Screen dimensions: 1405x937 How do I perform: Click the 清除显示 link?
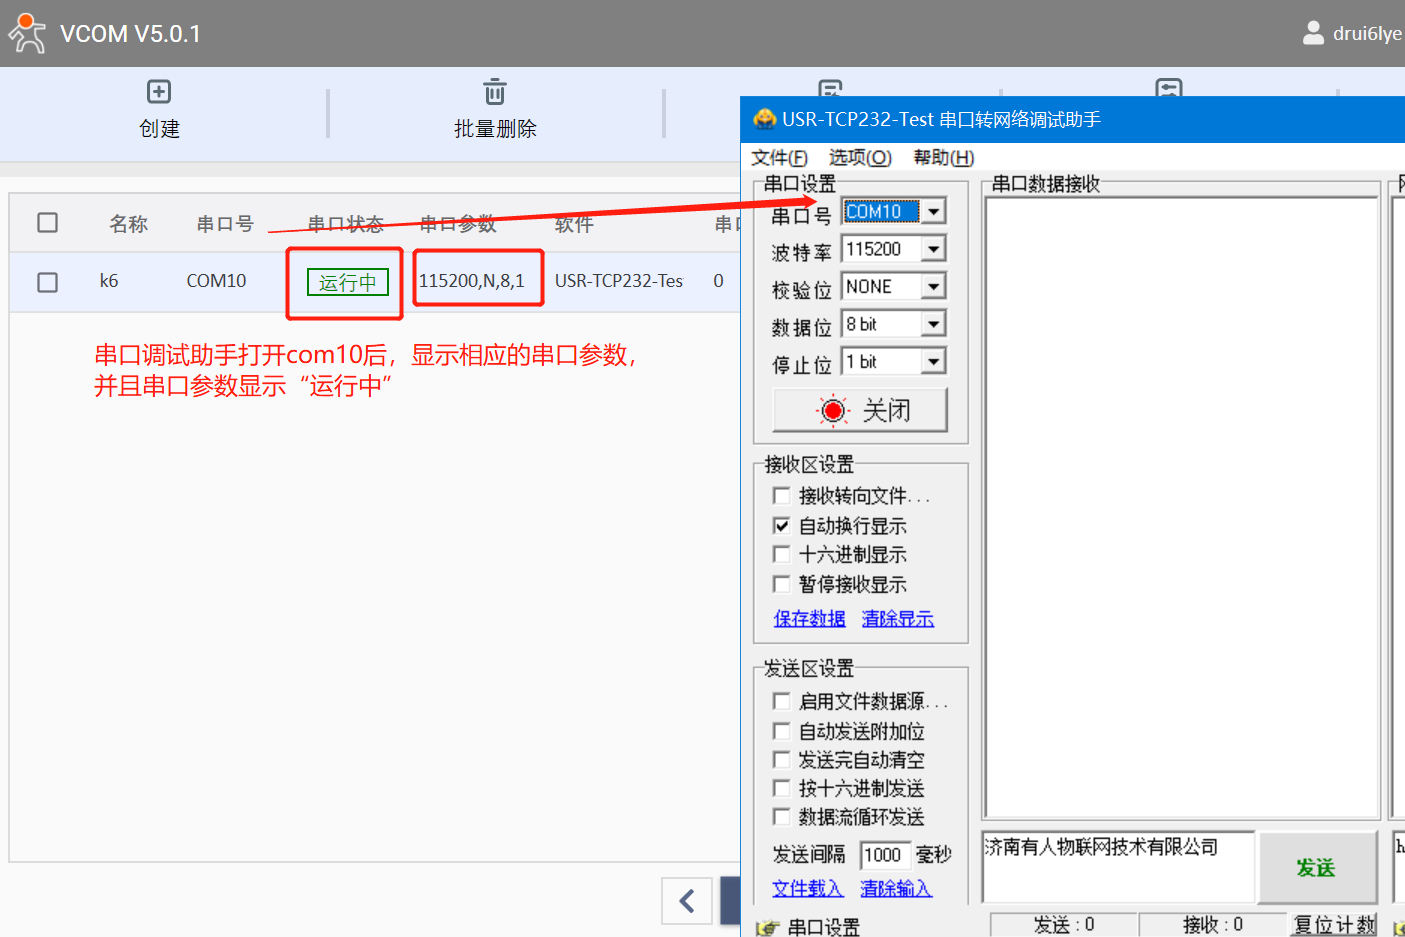[897, 619]
